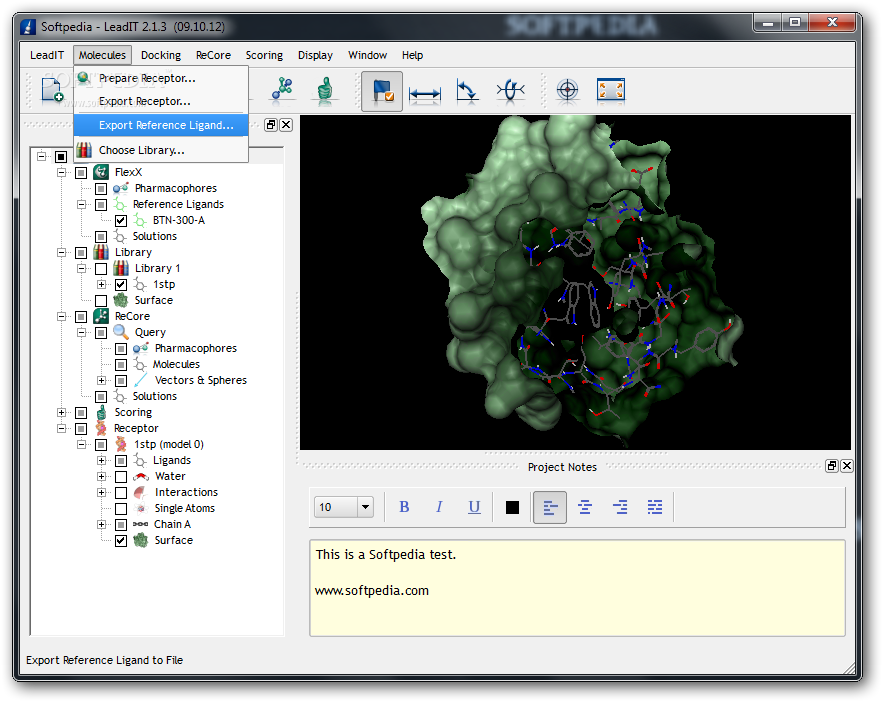Uncheck the 1stp library entry checkbox
The height and width of the screenshot is (702, 883).
121,285
